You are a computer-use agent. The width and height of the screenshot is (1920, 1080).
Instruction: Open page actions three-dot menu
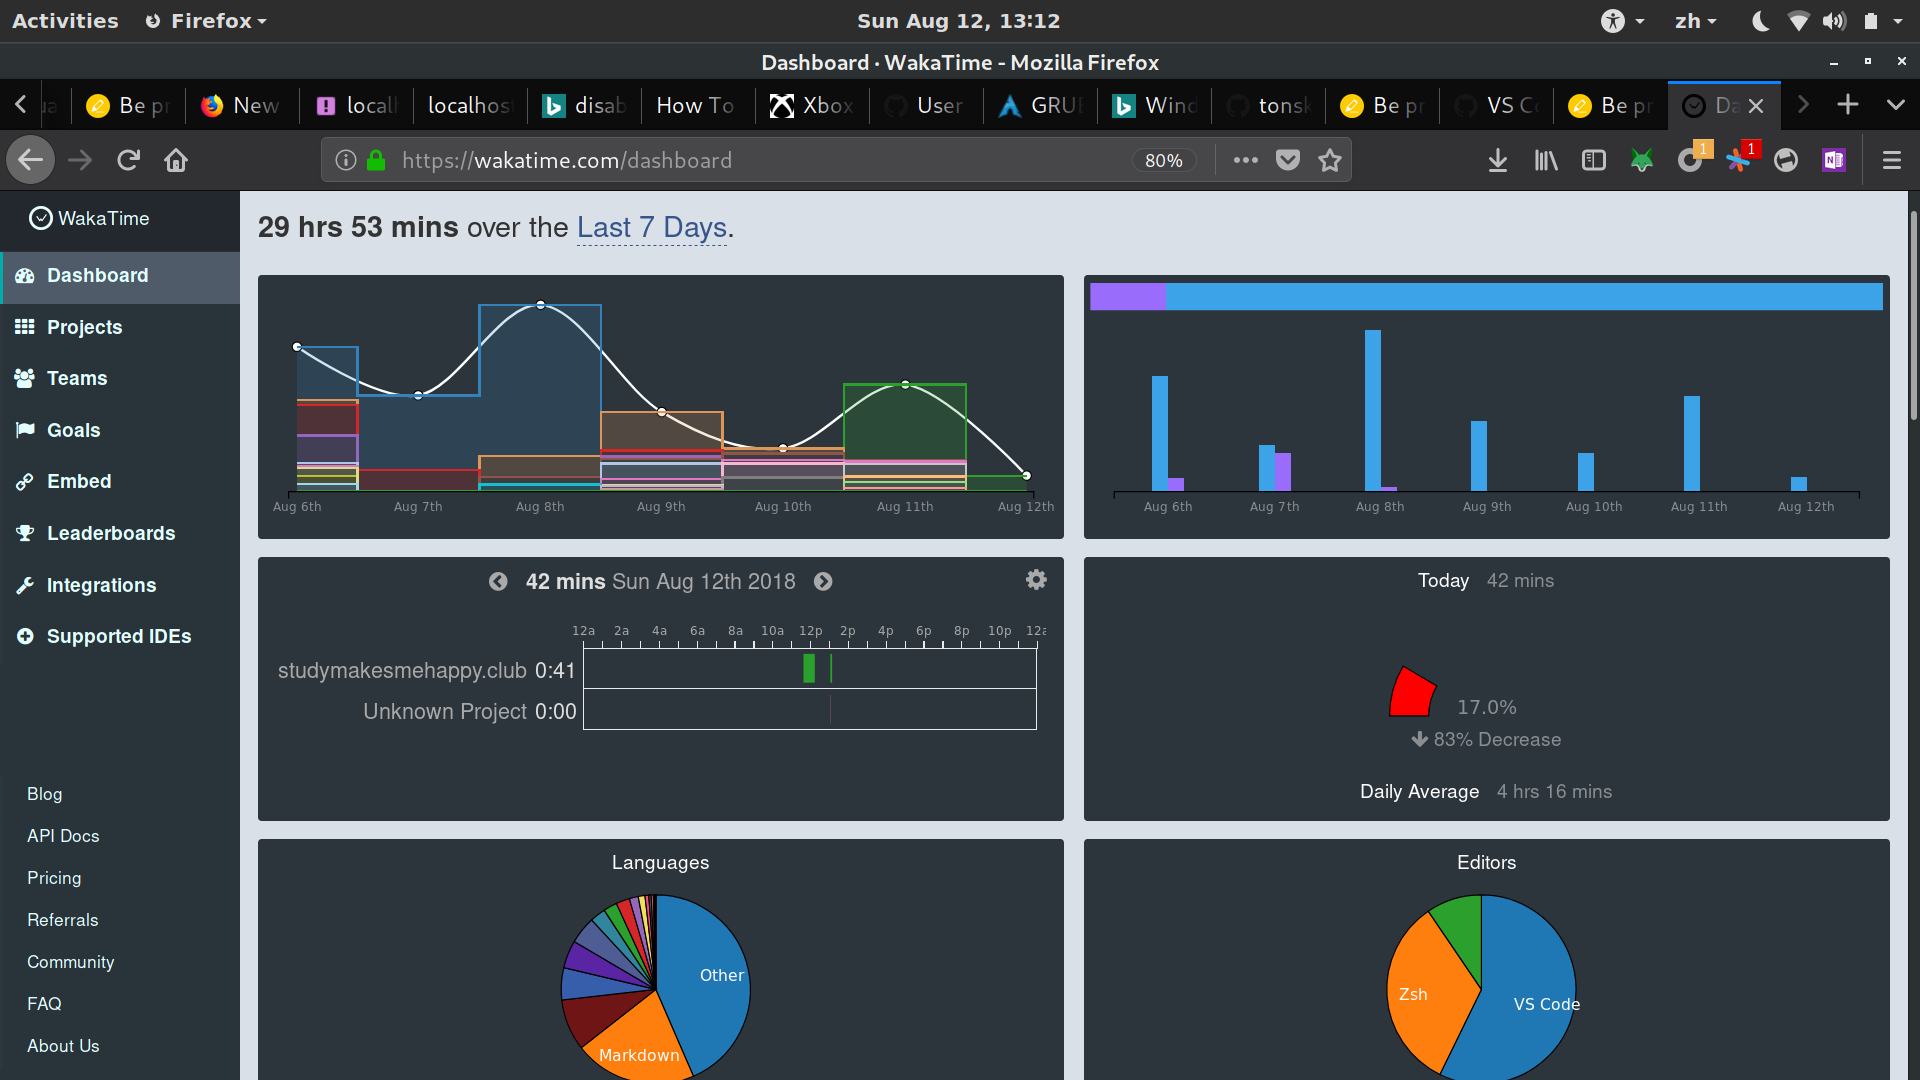pos(1245,160)
